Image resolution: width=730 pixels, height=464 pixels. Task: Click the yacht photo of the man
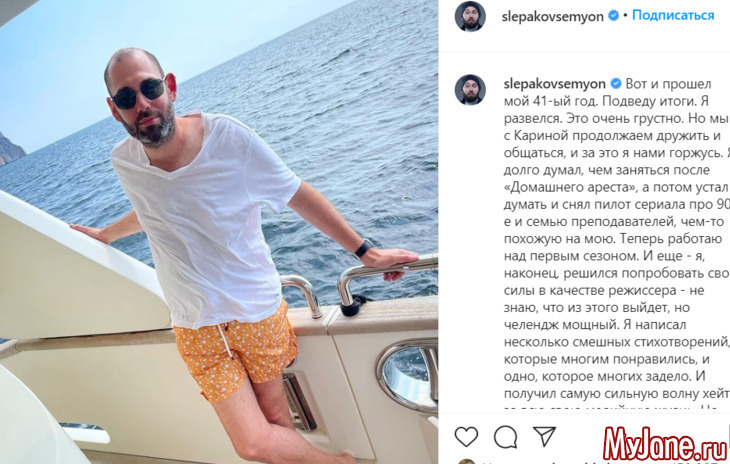tap(219, 232)
